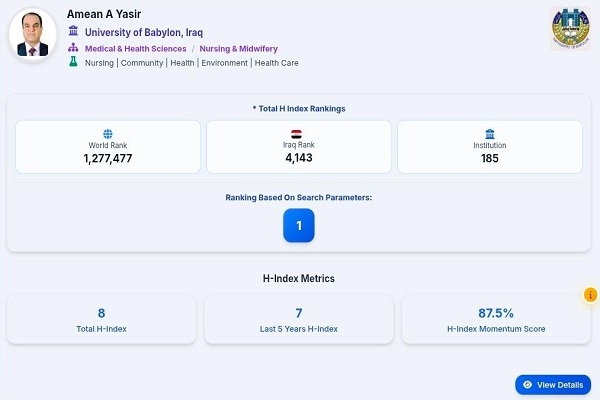Viewport: 600px width, 400px height.
Task: Open Amean A Yasir's profile photo
Action: 33,34
